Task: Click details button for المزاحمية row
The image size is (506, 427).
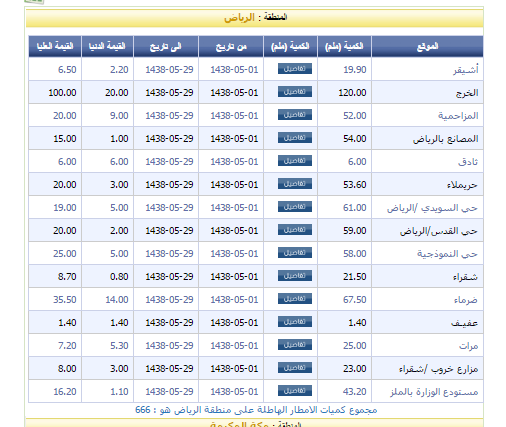Action: 295,115
